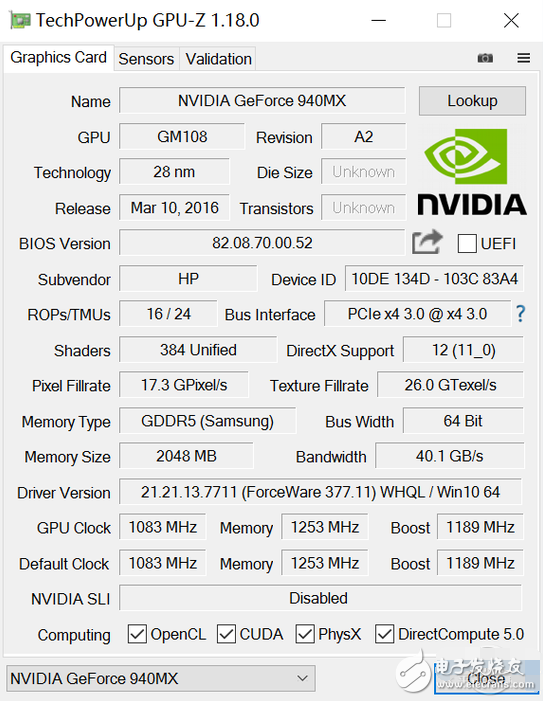
Task: Toggle the OpenCL checkbox
Action: pyautogui.click(x=137, y=634)
